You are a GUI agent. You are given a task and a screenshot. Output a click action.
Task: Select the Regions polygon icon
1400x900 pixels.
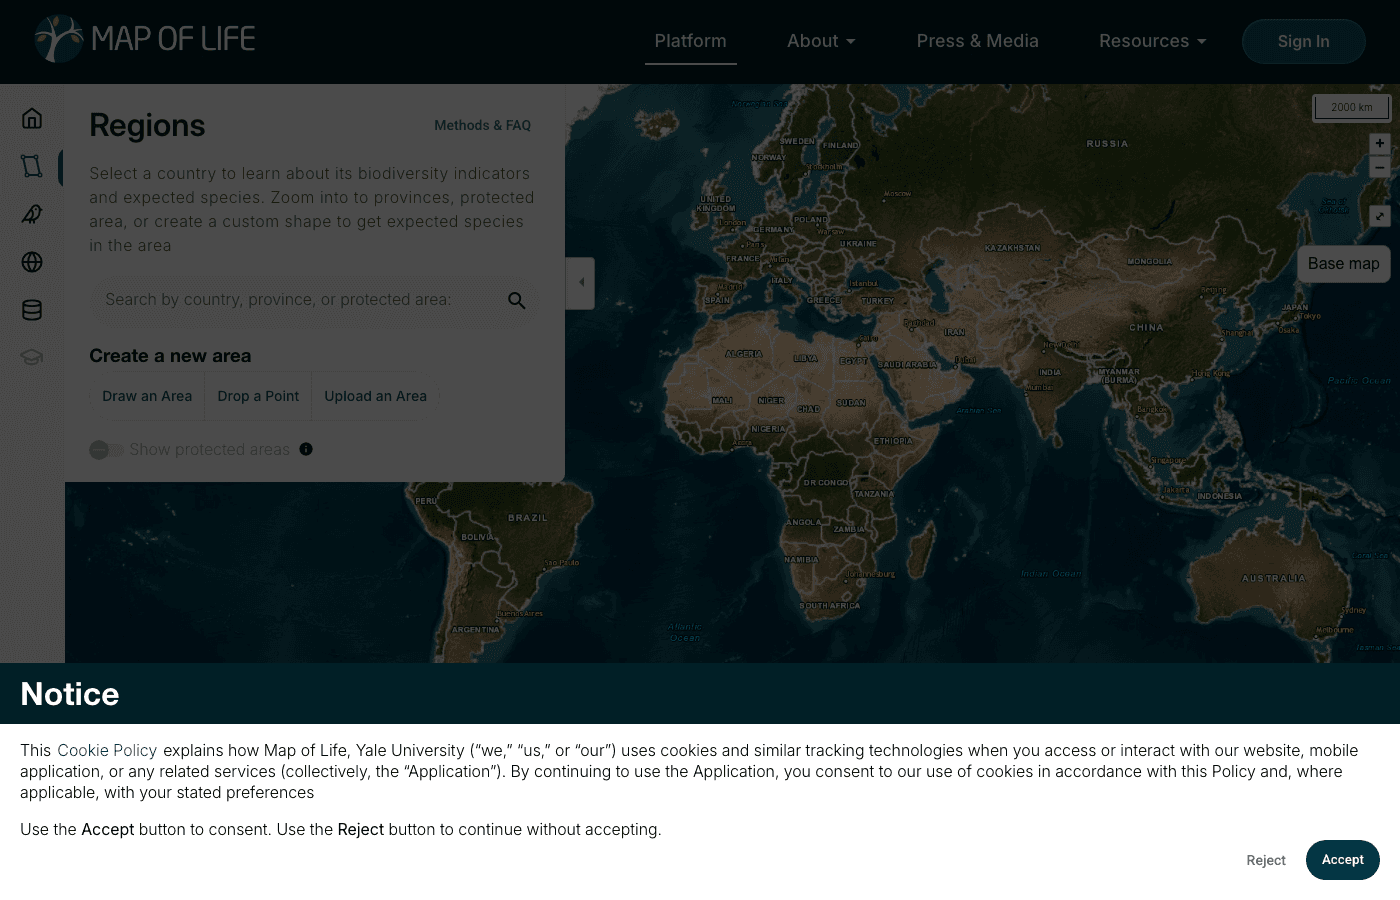[32, 166]
